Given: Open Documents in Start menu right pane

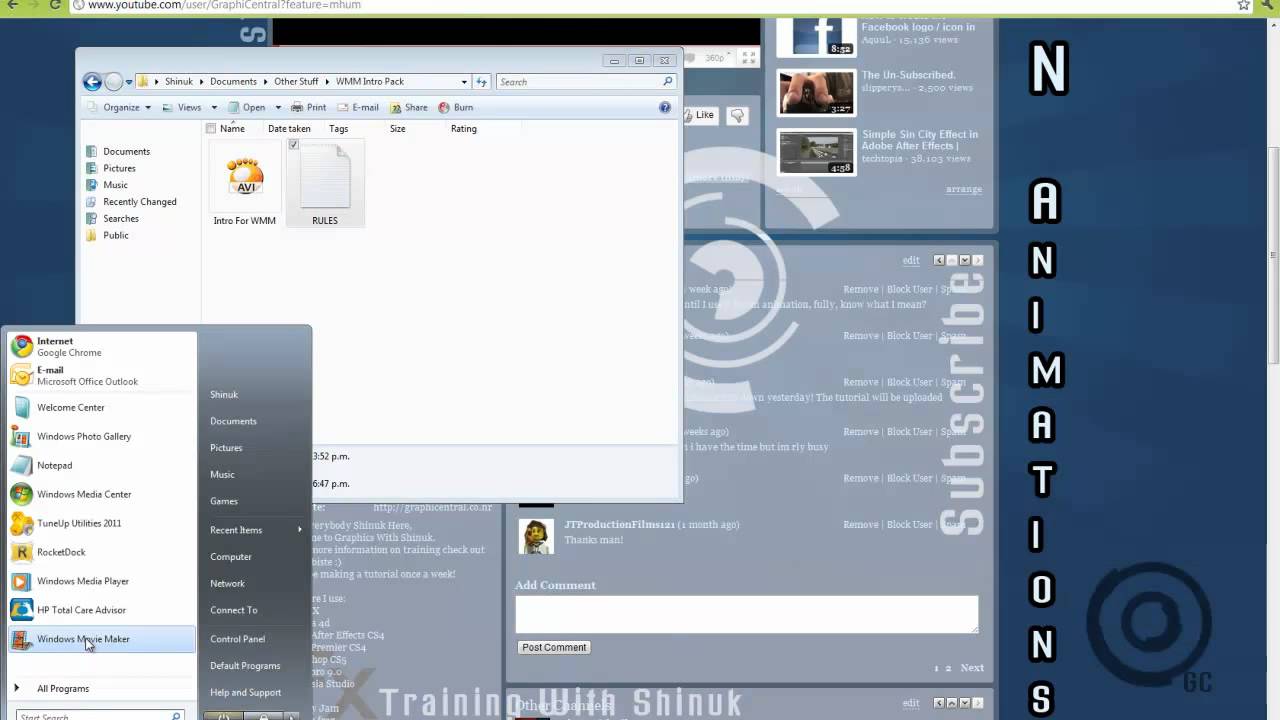Looking at the screenshot, I should click(233, 421).
